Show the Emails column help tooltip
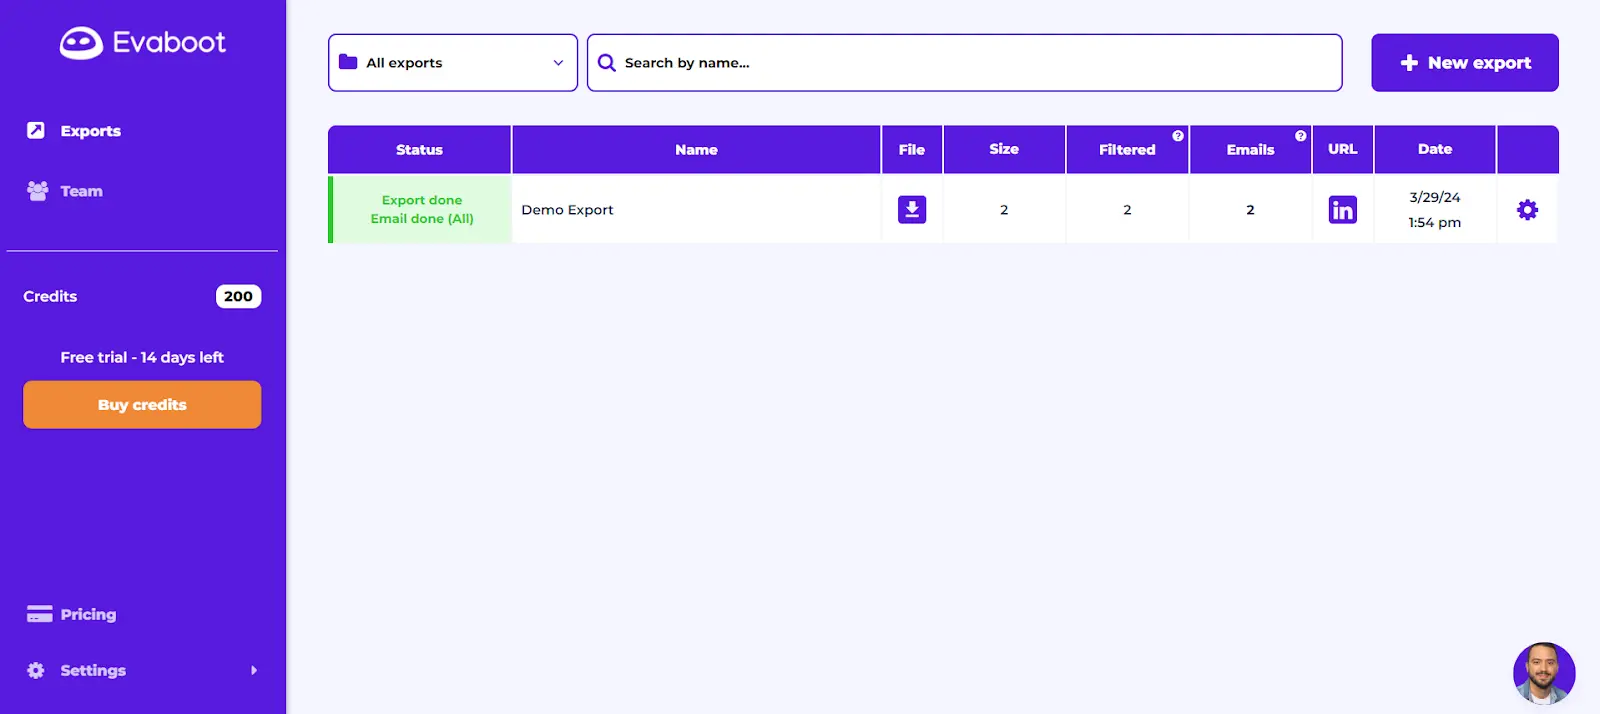This screenshot has width=1600, height=714. coord(1300,136)
